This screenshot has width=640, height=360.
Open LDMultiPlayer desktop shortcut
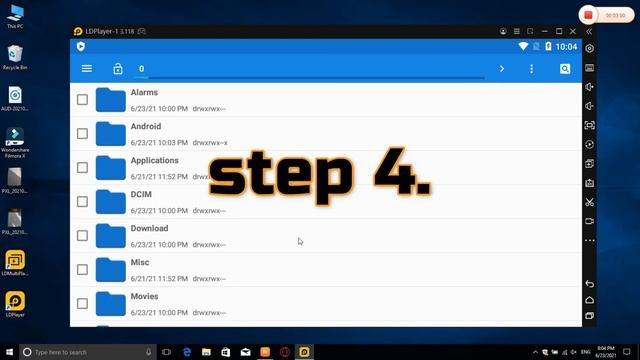[15, 263]
